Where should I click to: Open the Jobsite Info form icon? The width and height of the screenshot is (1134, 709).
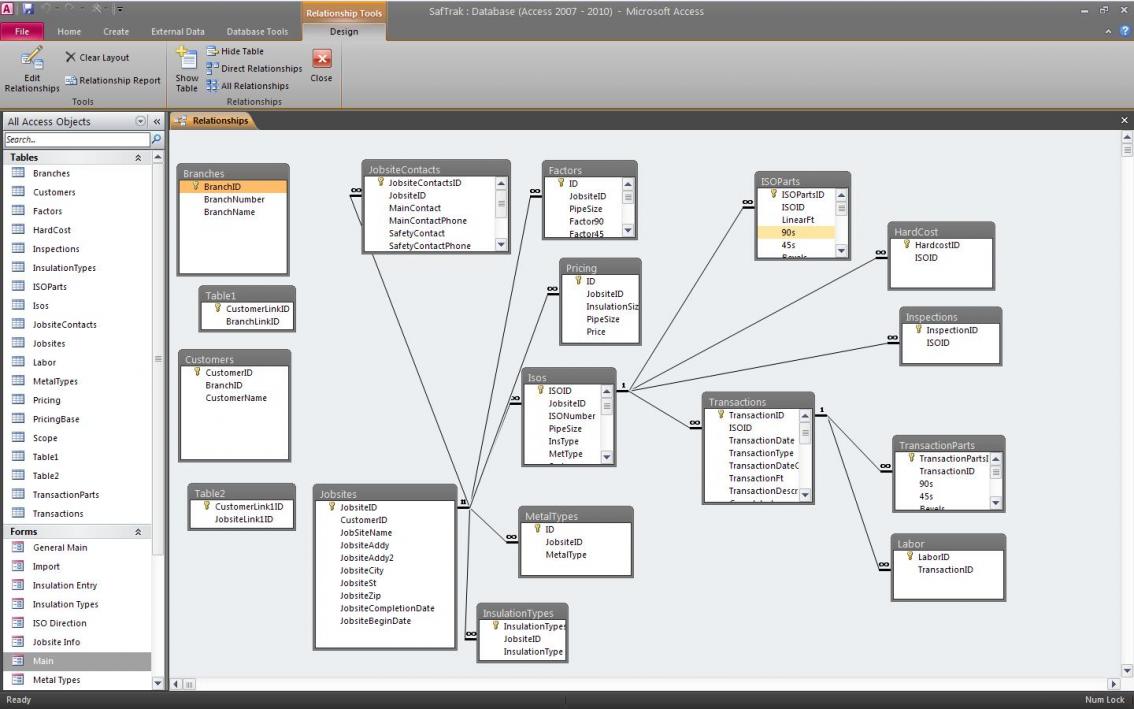tap(18, 641)
